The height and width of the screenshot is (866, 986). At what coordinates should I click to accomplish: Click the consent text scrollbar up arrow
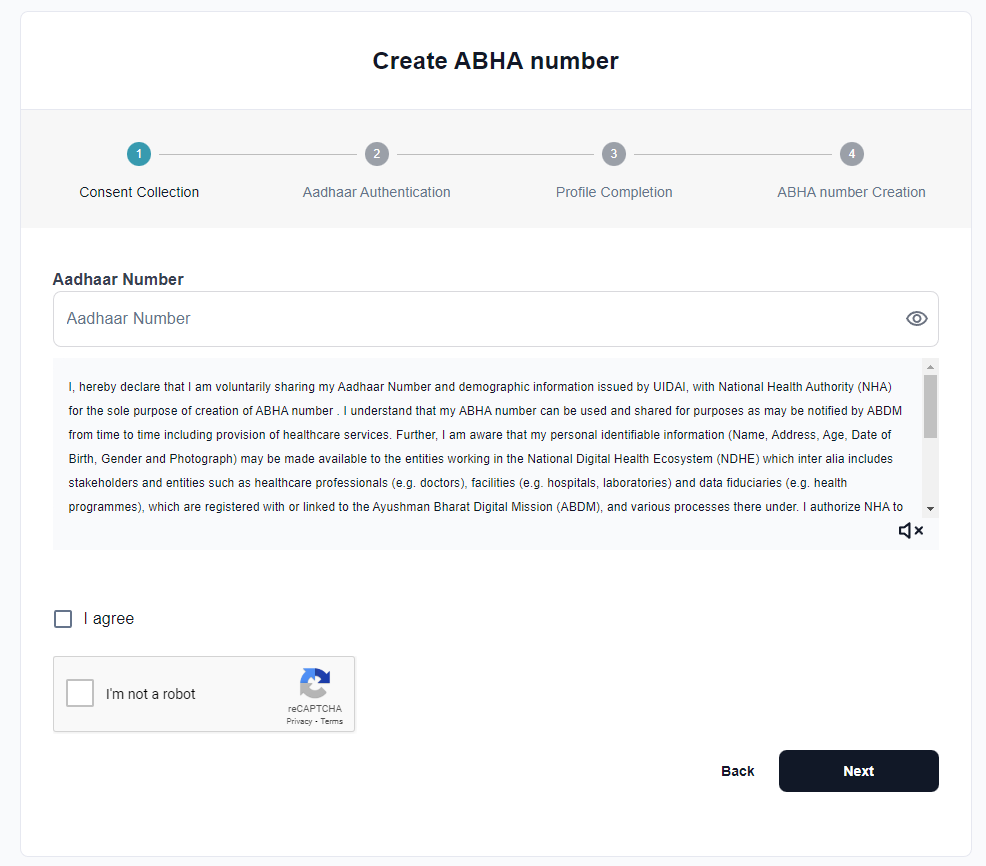coord(930,365)
